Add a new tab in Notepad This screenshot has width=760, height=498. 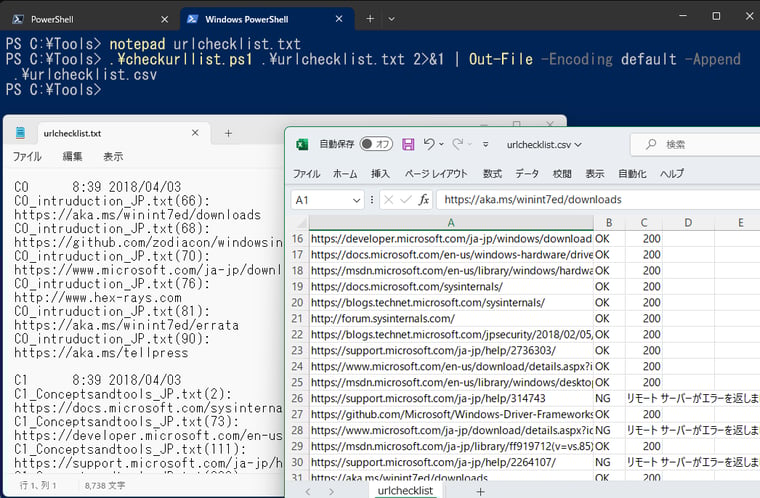coord(228,133)
